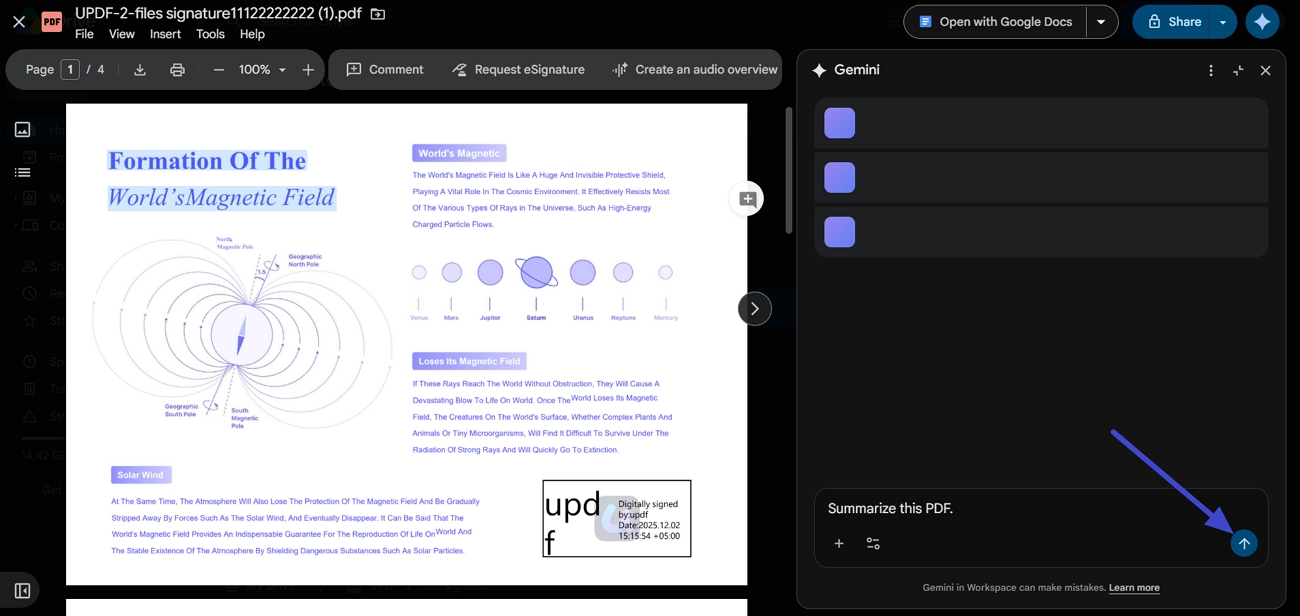Click the Saturn planet icon in the PDF
Image resolution: width=1300 pixels, height=616 pixels.
pyautogui.click(x=537, y=272)
